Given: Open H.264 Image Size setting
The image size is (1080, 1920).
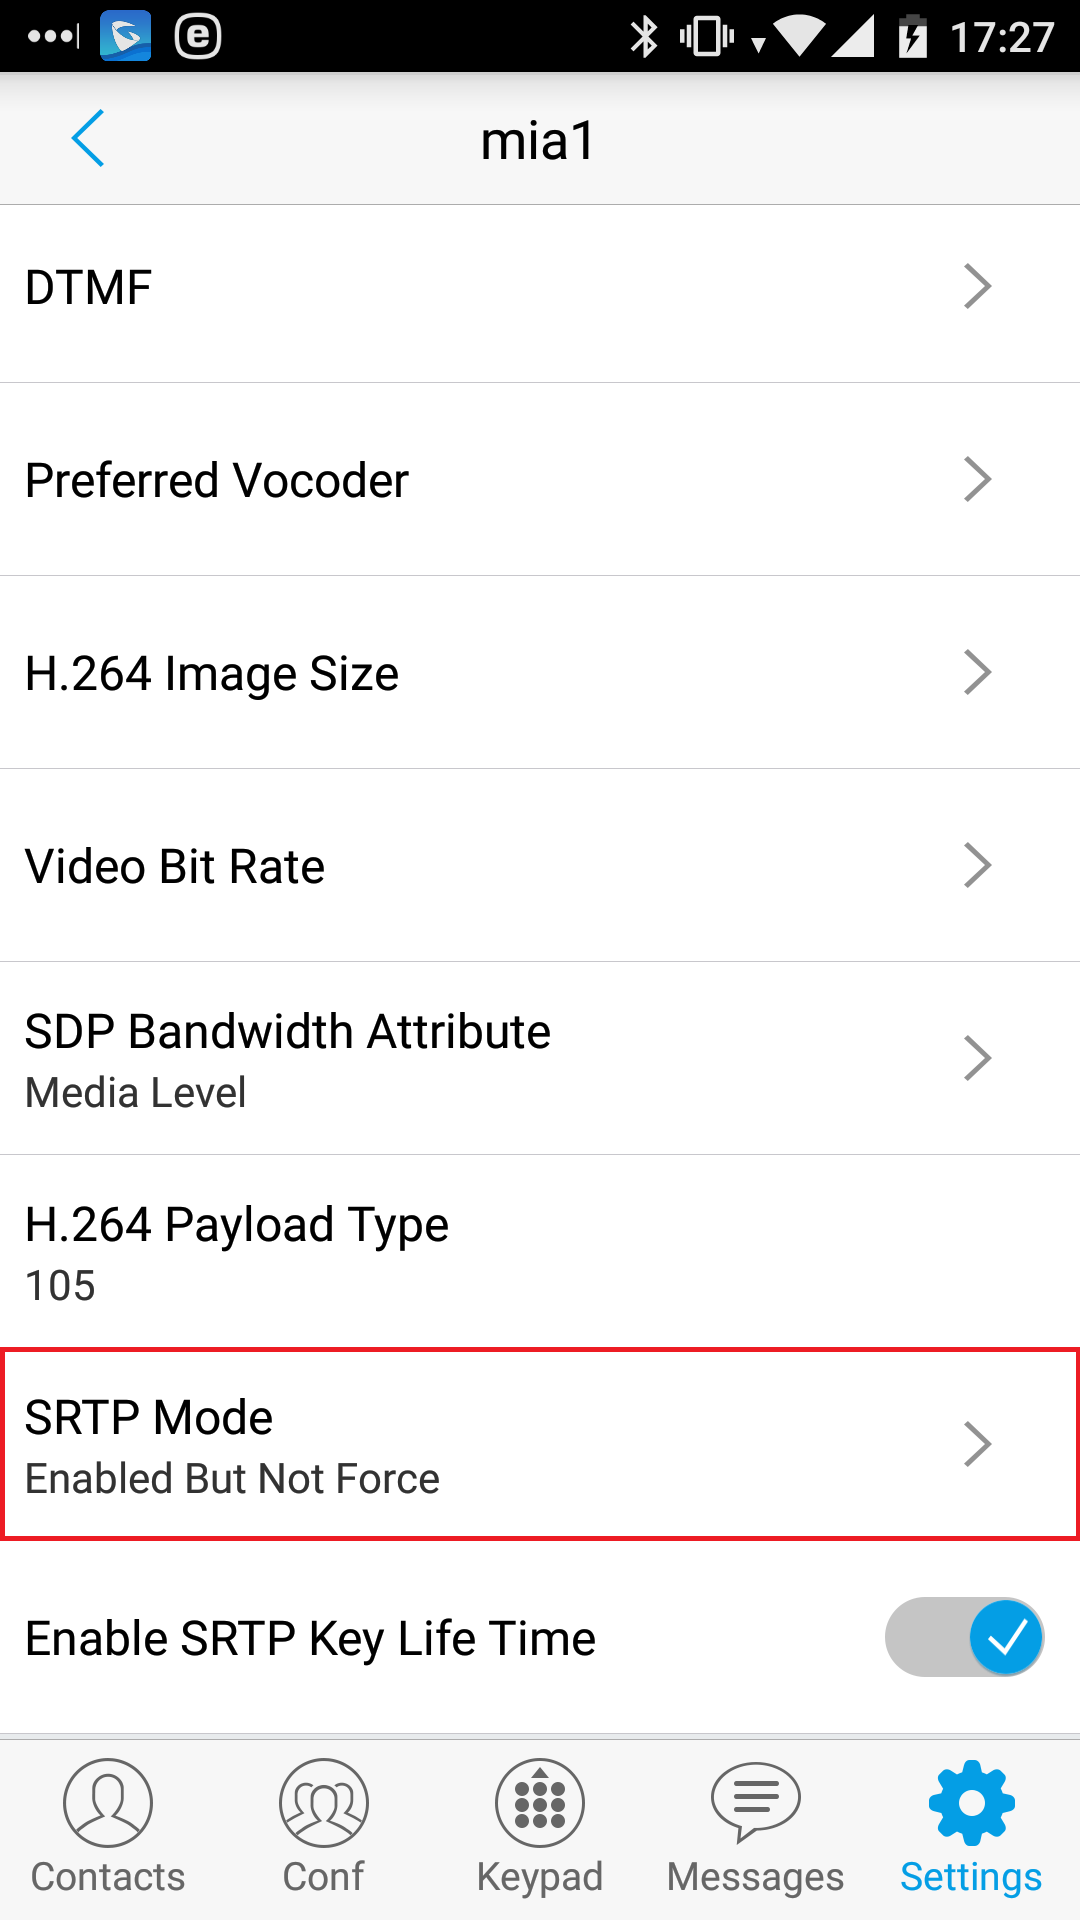Looking at the screenshot, I should [x=540, y=673].
